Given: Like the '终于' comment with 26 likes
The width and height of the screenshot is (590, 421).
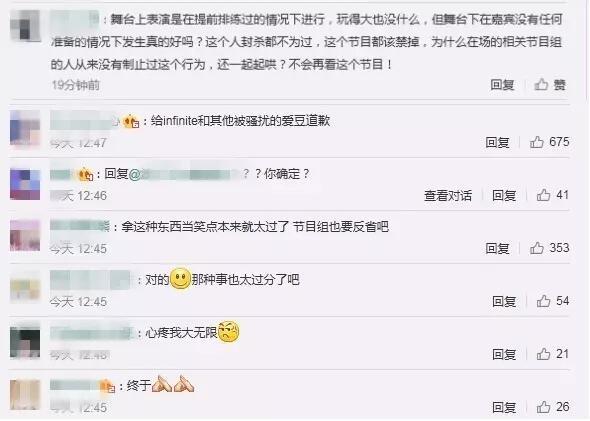Looking at the screenshot, I should (543, 407).
